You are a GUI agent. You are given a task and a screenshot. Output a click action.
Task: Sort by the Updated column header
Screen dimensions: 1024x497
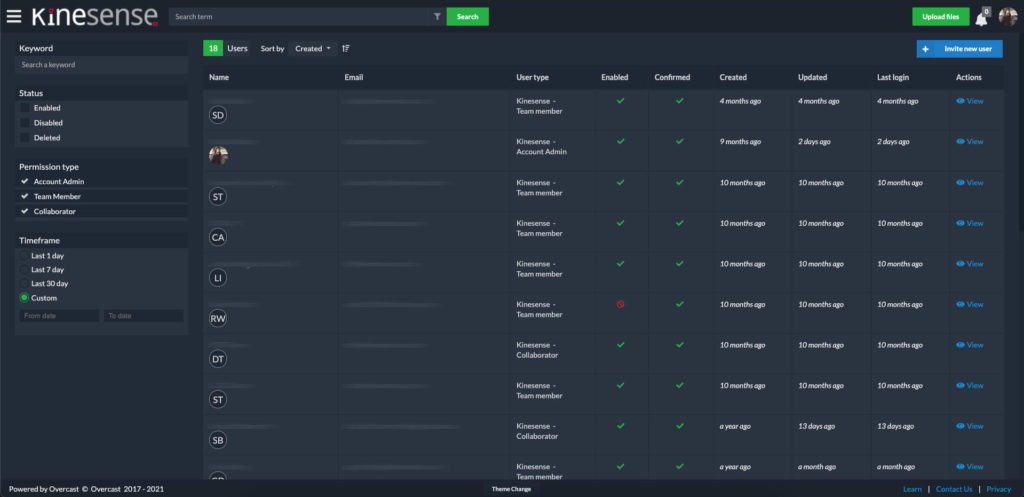[812, 77]
